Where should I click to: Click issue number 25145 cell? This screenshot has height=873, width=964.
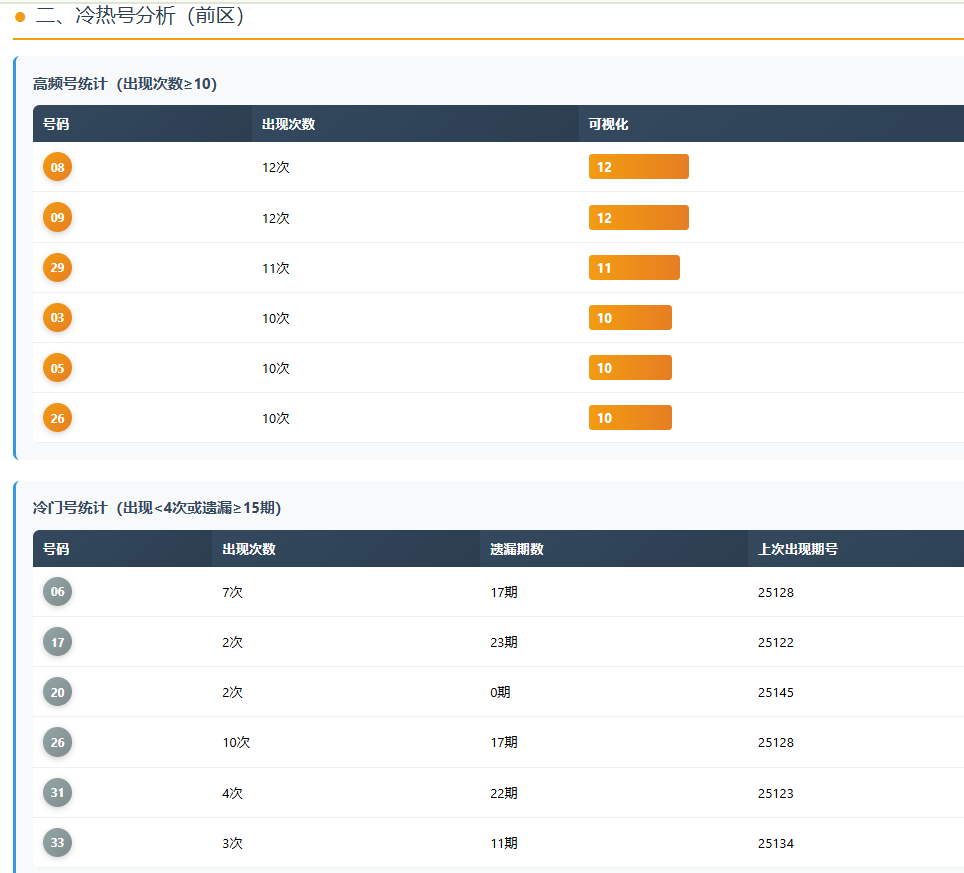click(x=775, y=692)
